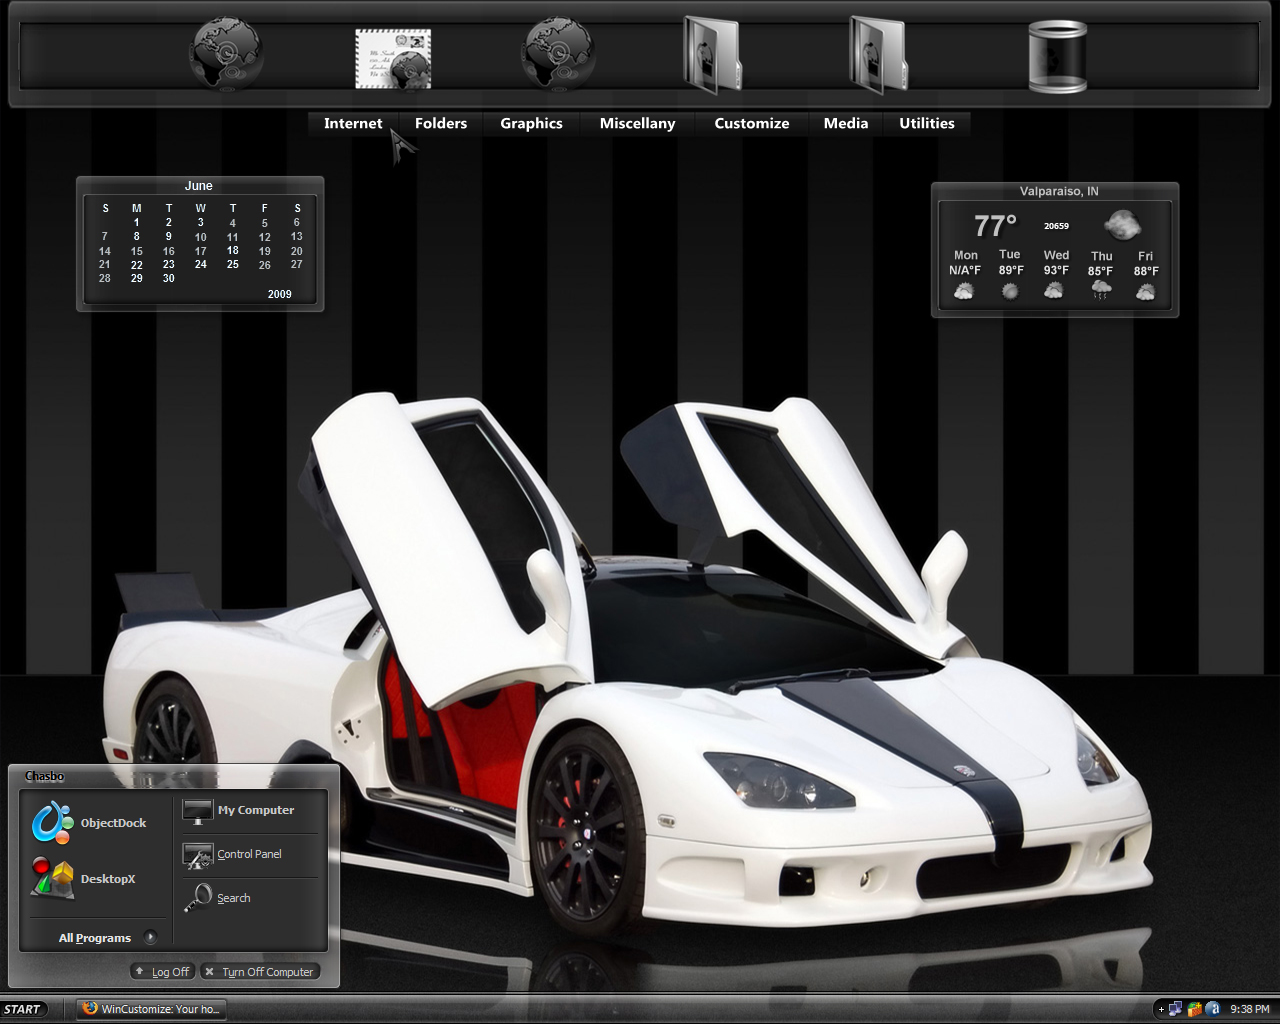Click the firewall tray icon
The height and width of the screenshot is (1024, 1280).
(x=1194, y=1009)
